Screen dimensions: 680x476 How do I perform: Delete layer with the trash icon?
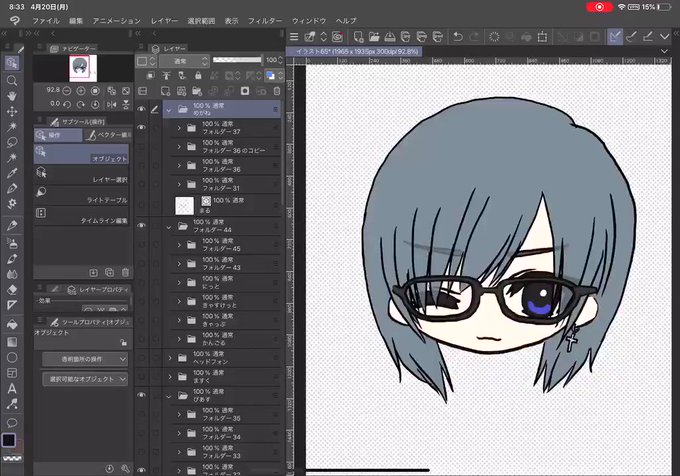tap(277, 91)
